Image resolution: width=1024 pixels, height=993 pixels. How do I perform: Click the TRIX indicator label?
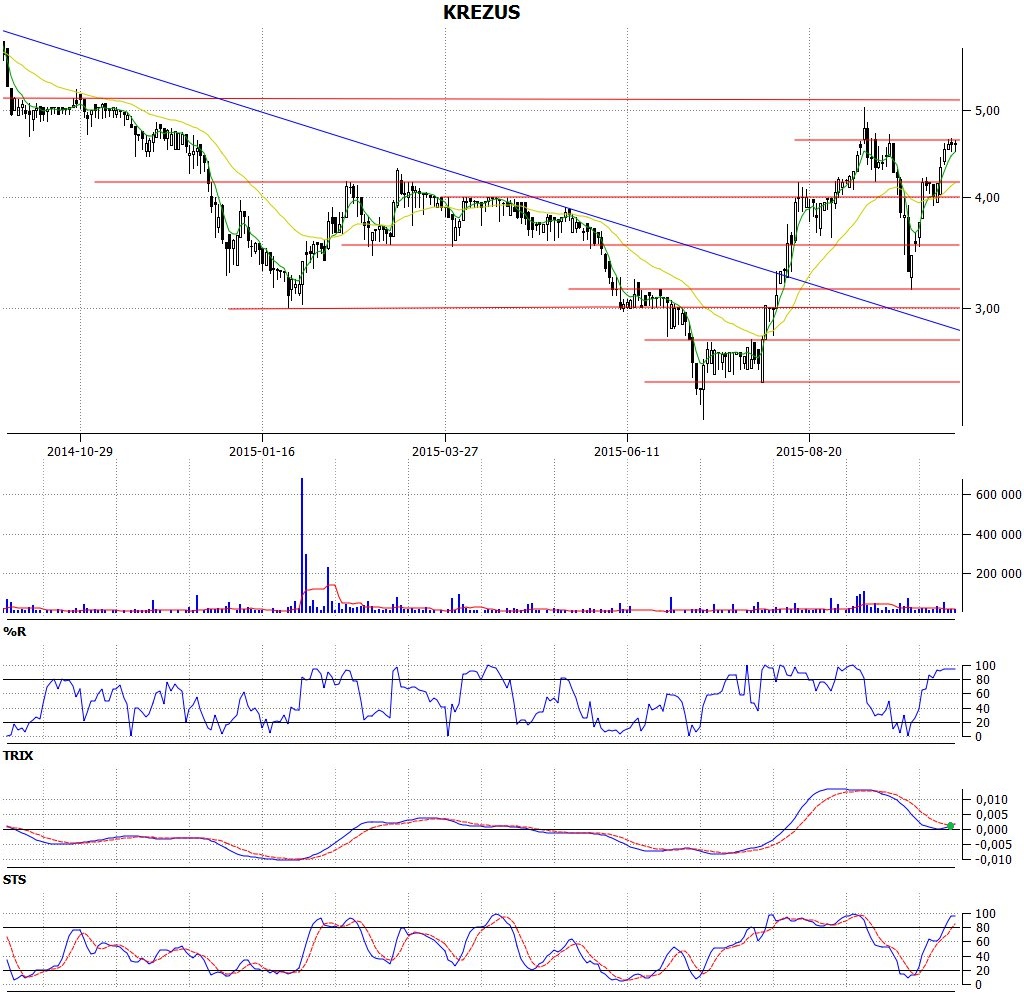(x=18, y=755)
